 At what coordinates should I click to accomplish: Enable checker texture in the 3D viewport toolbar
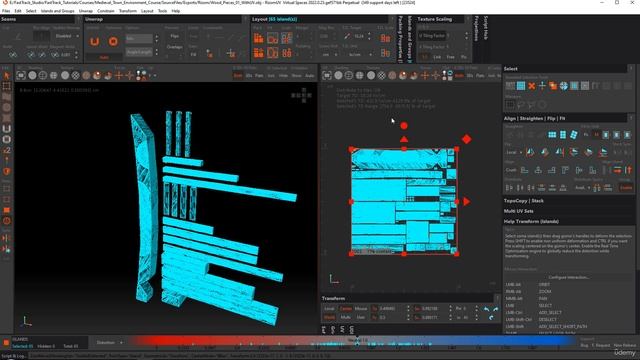(76, 76)
